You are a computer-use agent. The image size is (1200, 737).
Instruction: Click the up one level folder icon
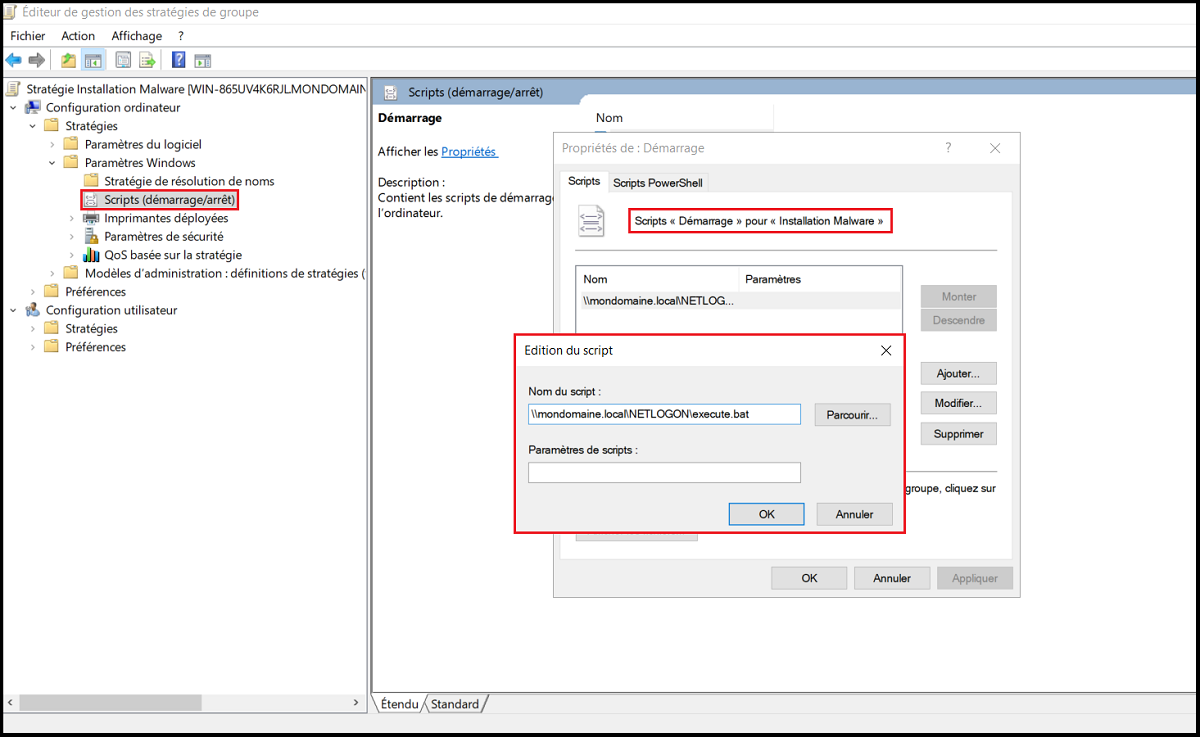(x=68, y=60)
